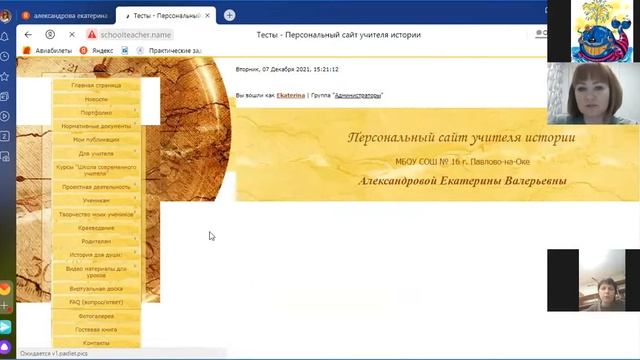Launch the purple Alice assistant icon
This screenshot has width=640, height=360.
click(5, 347)
